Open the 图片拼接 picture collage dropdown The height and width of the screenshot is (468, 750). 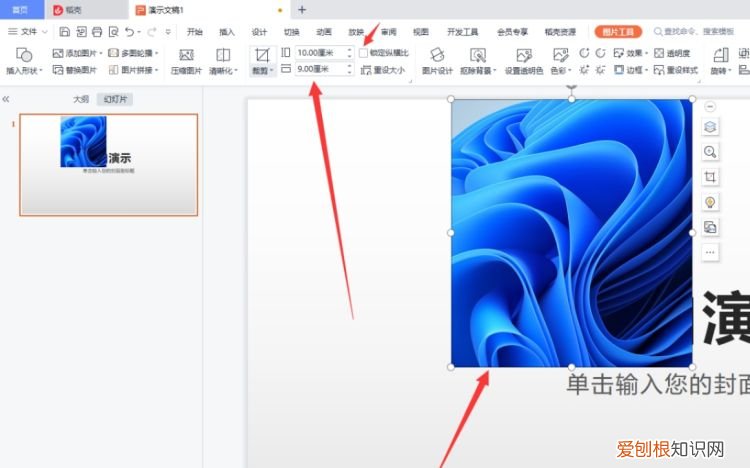click(x=156, y=70)
